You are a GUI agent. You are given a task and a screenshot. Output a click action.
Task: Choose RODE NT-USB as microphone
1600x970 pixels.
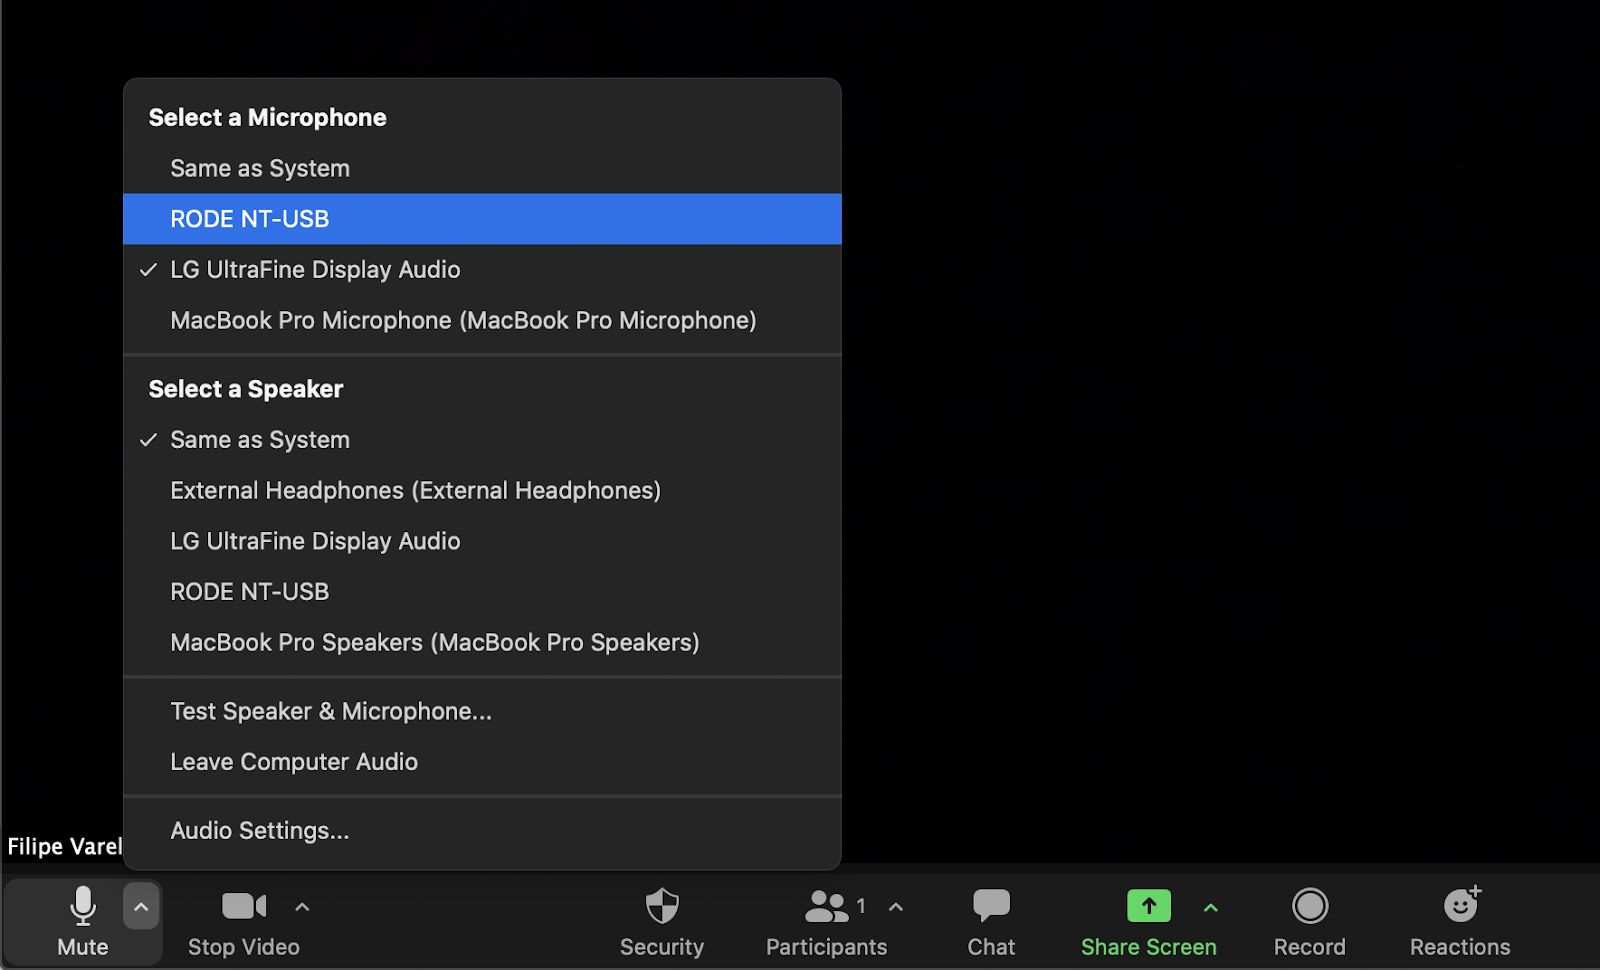click(x=250, y=219)
